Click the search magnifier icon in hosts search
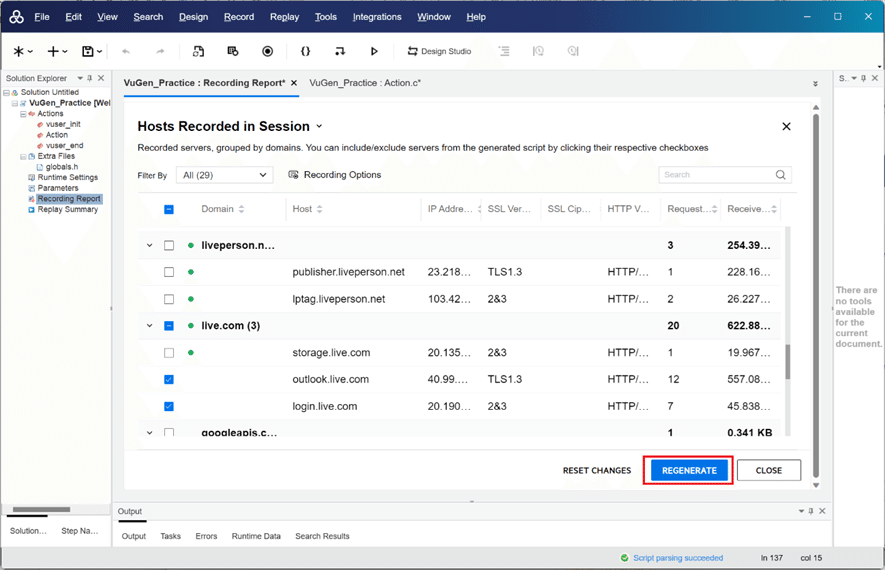Viewport: 885px width, 570px height. coord(781,175)
